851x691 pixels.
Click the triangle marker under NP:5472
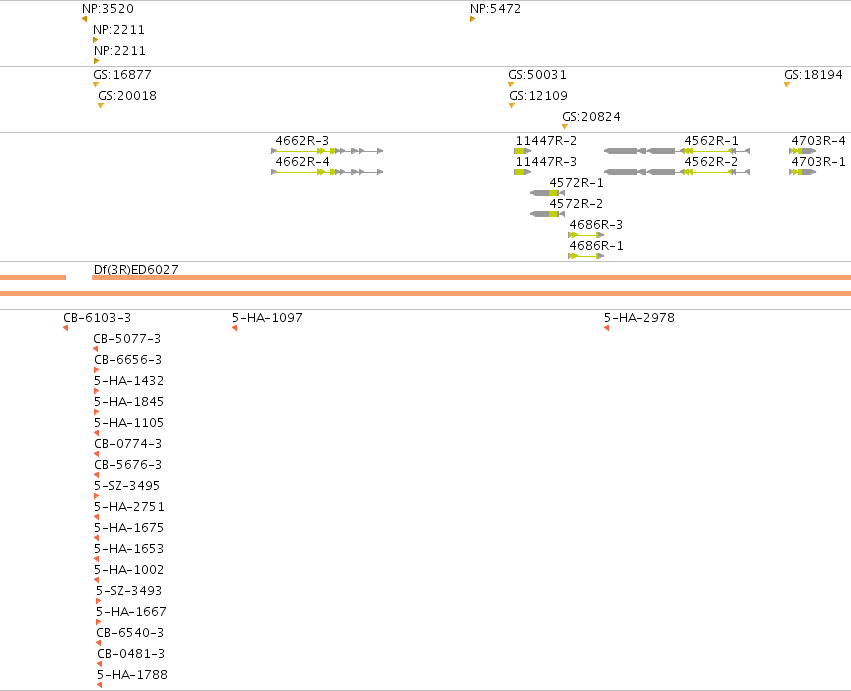(473, 19)
